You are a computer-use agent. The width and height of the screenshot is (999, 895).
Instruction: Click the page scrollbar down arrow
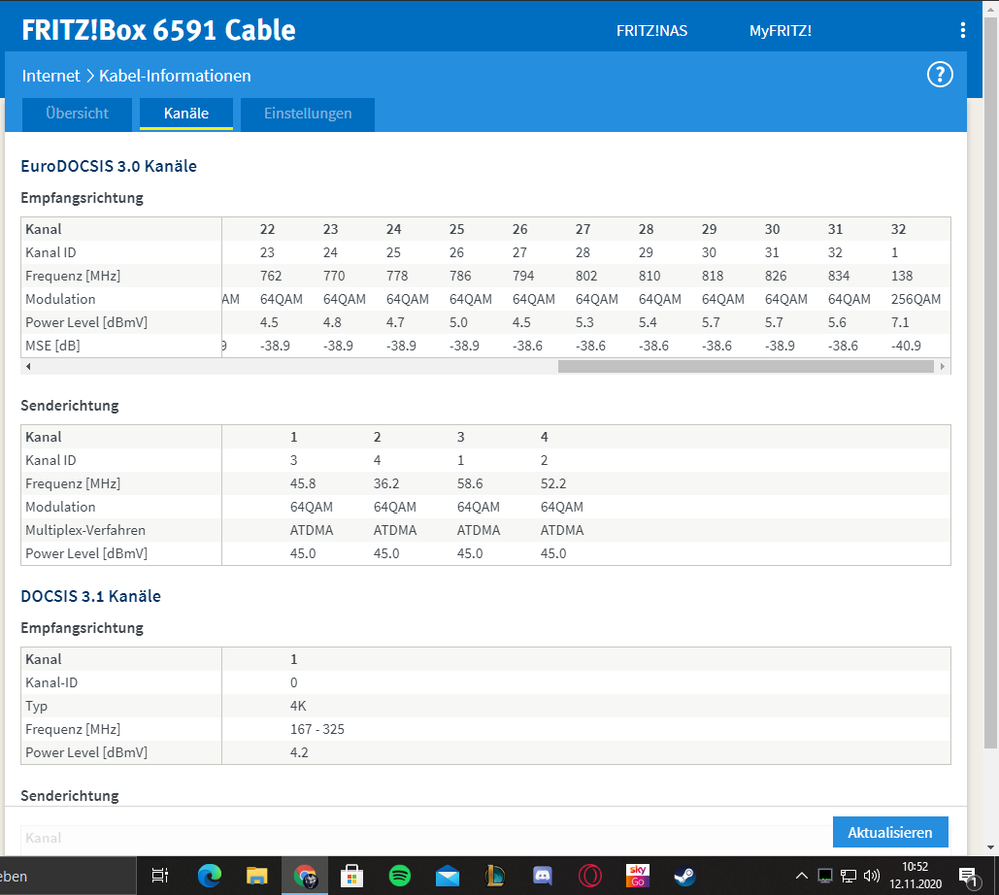[x=991, y=847]
